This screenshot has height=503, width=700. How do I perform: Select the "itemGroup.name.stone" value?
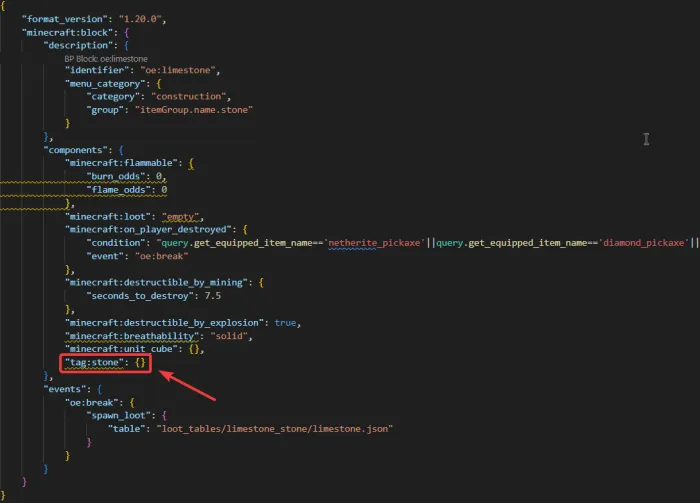pos(194,110)
